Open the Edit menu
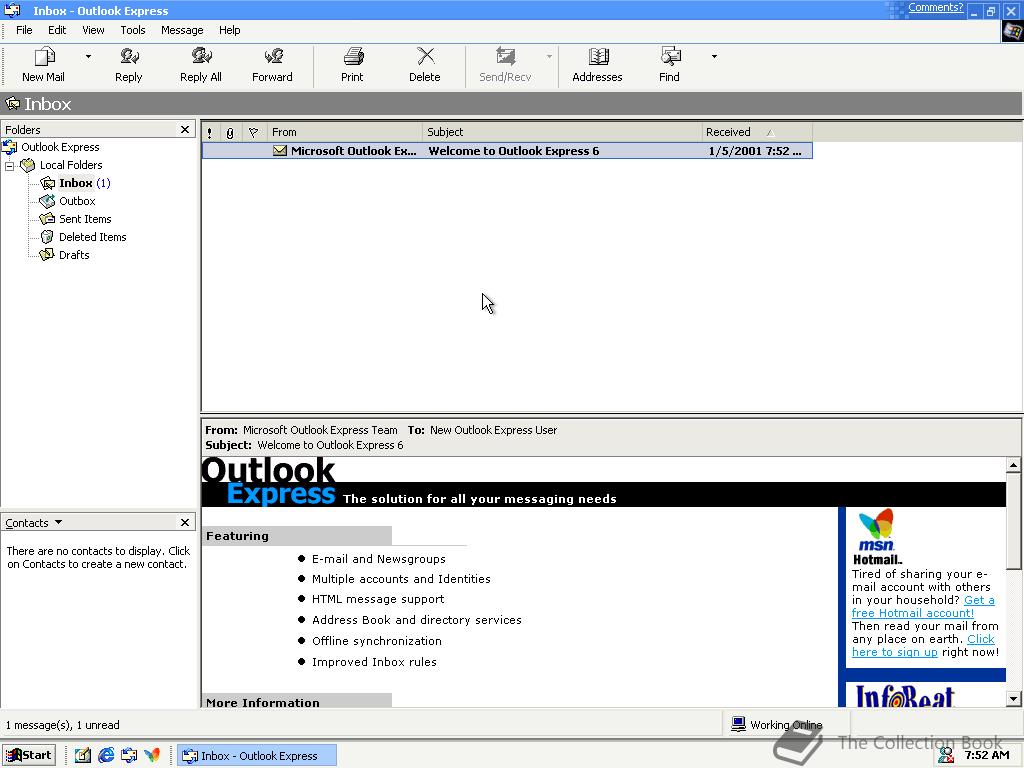 point(57,30)
